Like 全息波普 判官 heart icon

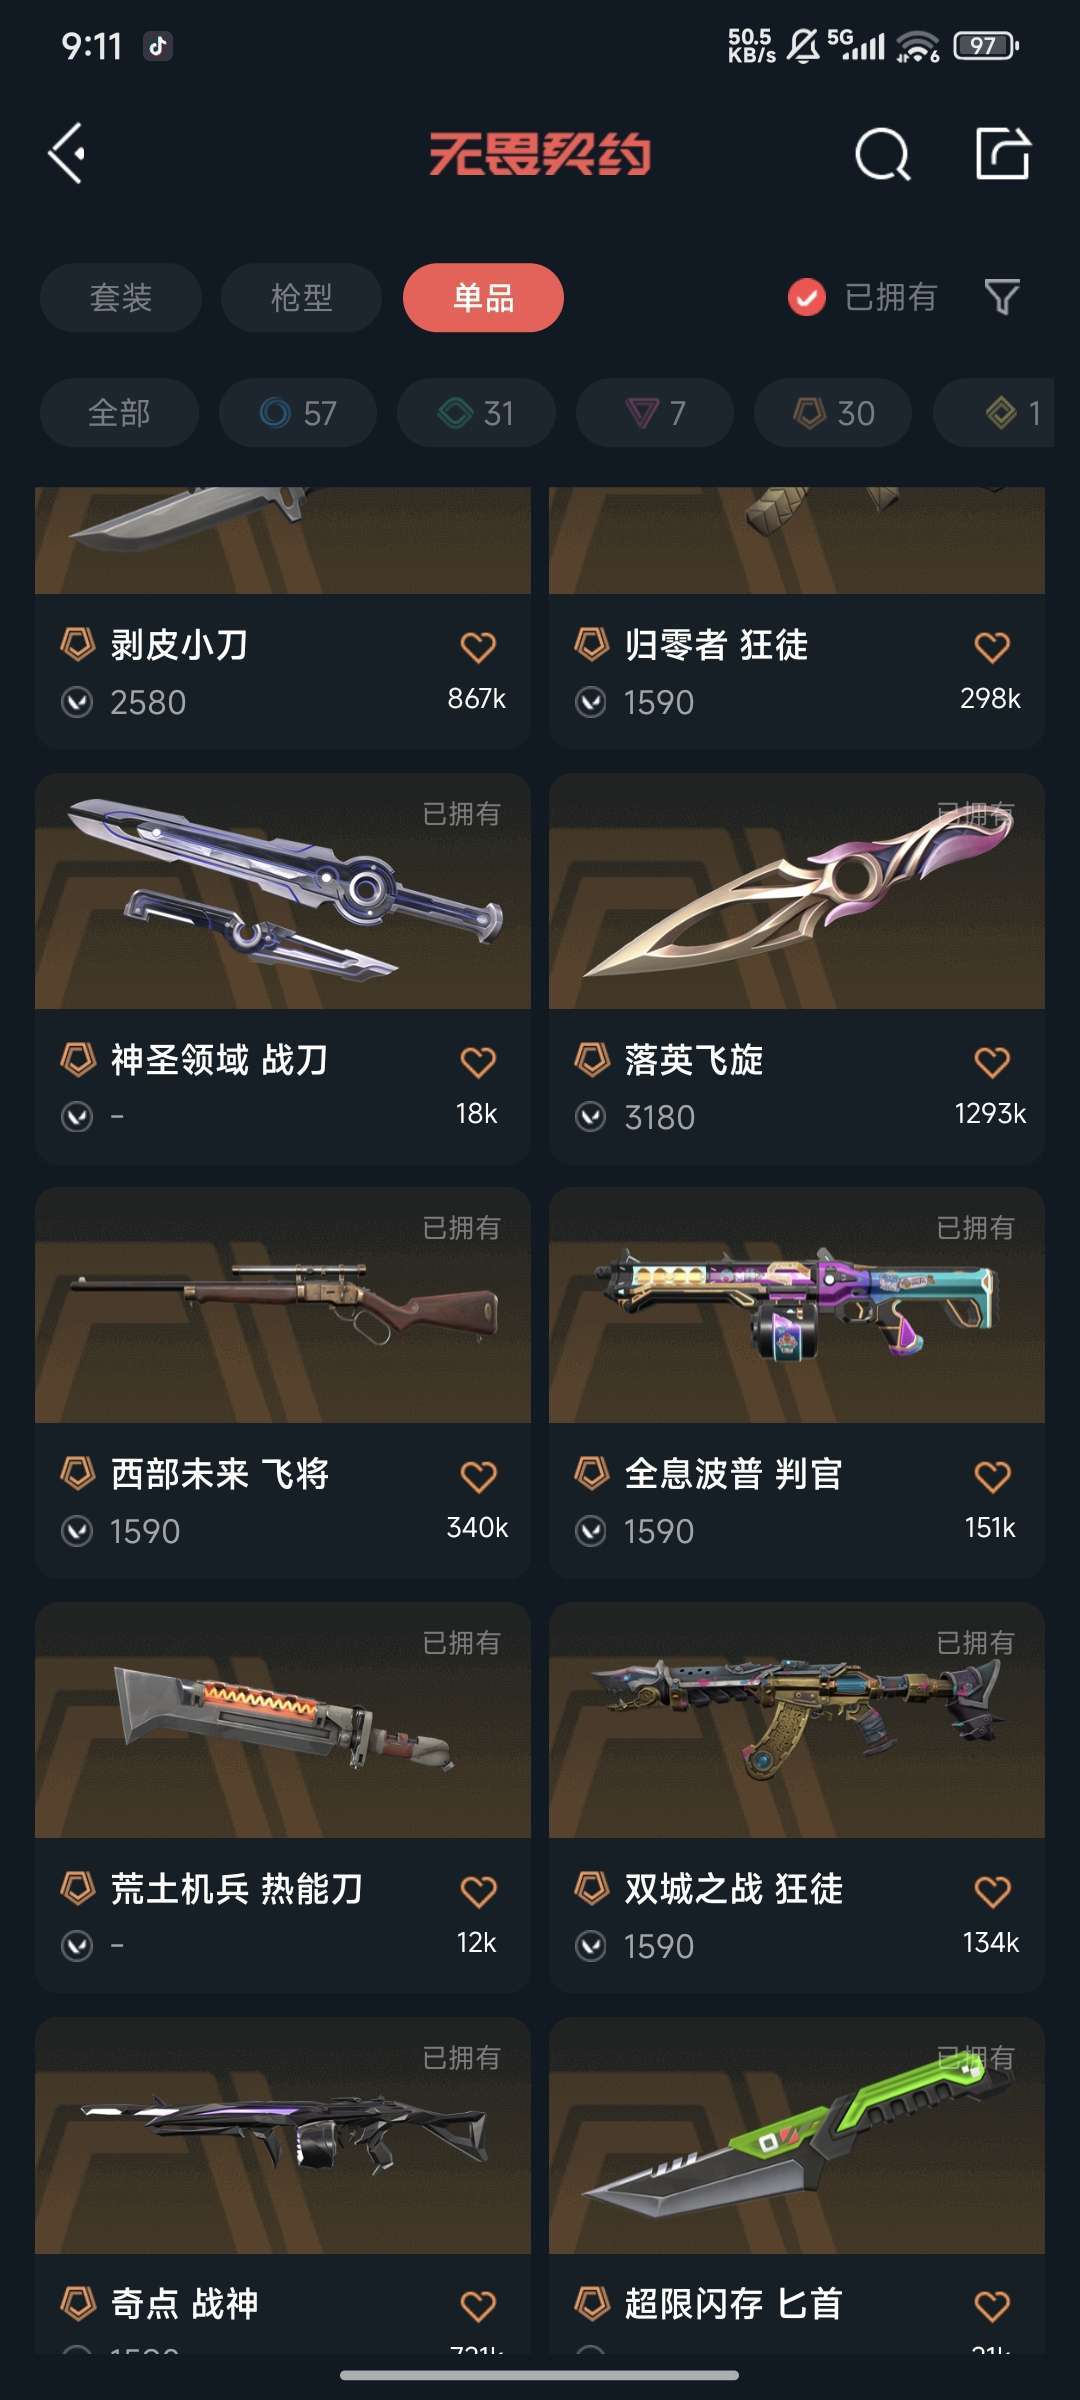pos(992,1477)
